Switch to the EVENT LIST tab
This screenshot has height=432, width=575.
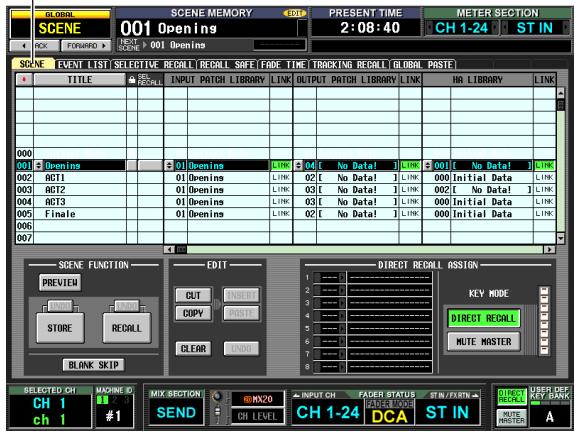point(83,65)
